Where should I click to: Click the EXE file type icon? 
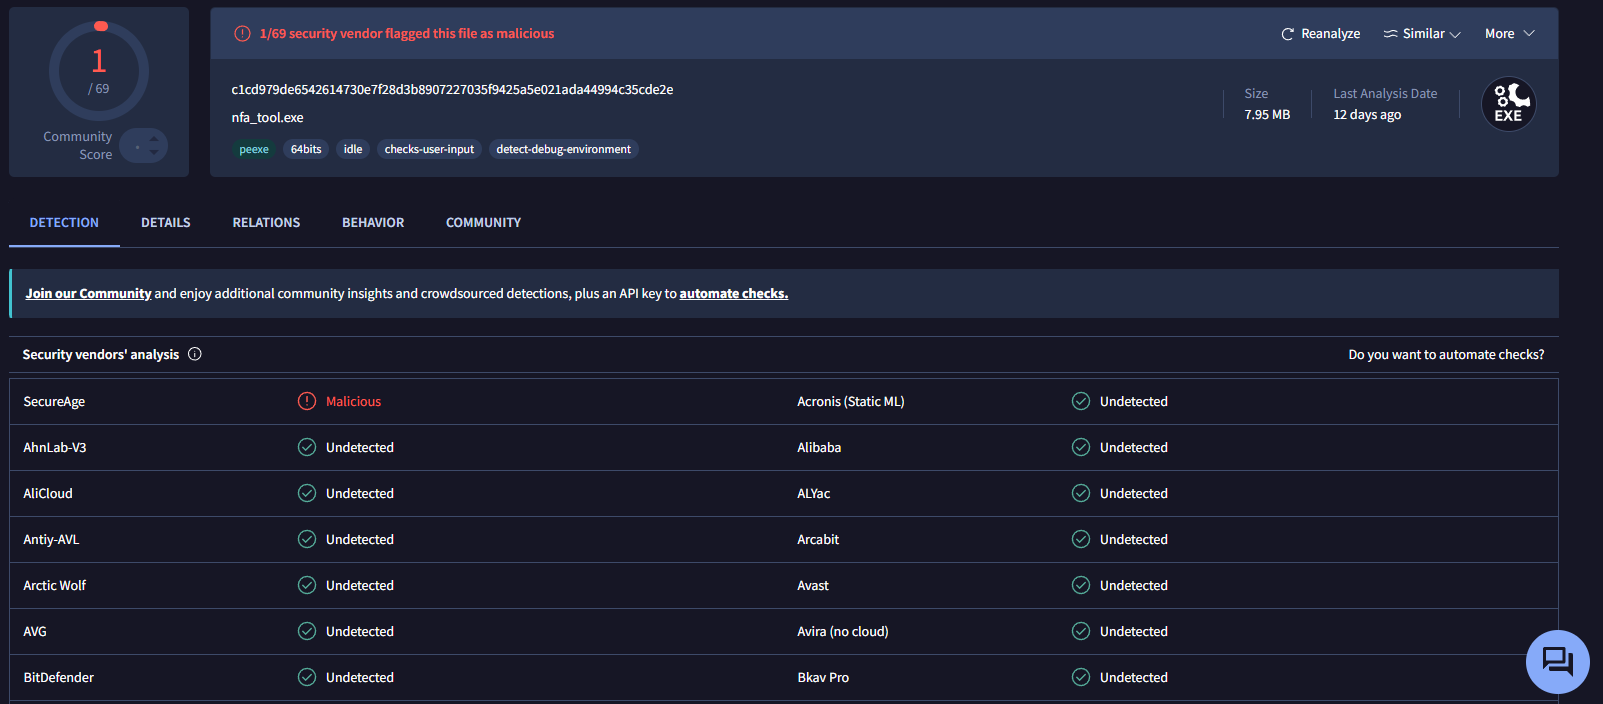1508,104
